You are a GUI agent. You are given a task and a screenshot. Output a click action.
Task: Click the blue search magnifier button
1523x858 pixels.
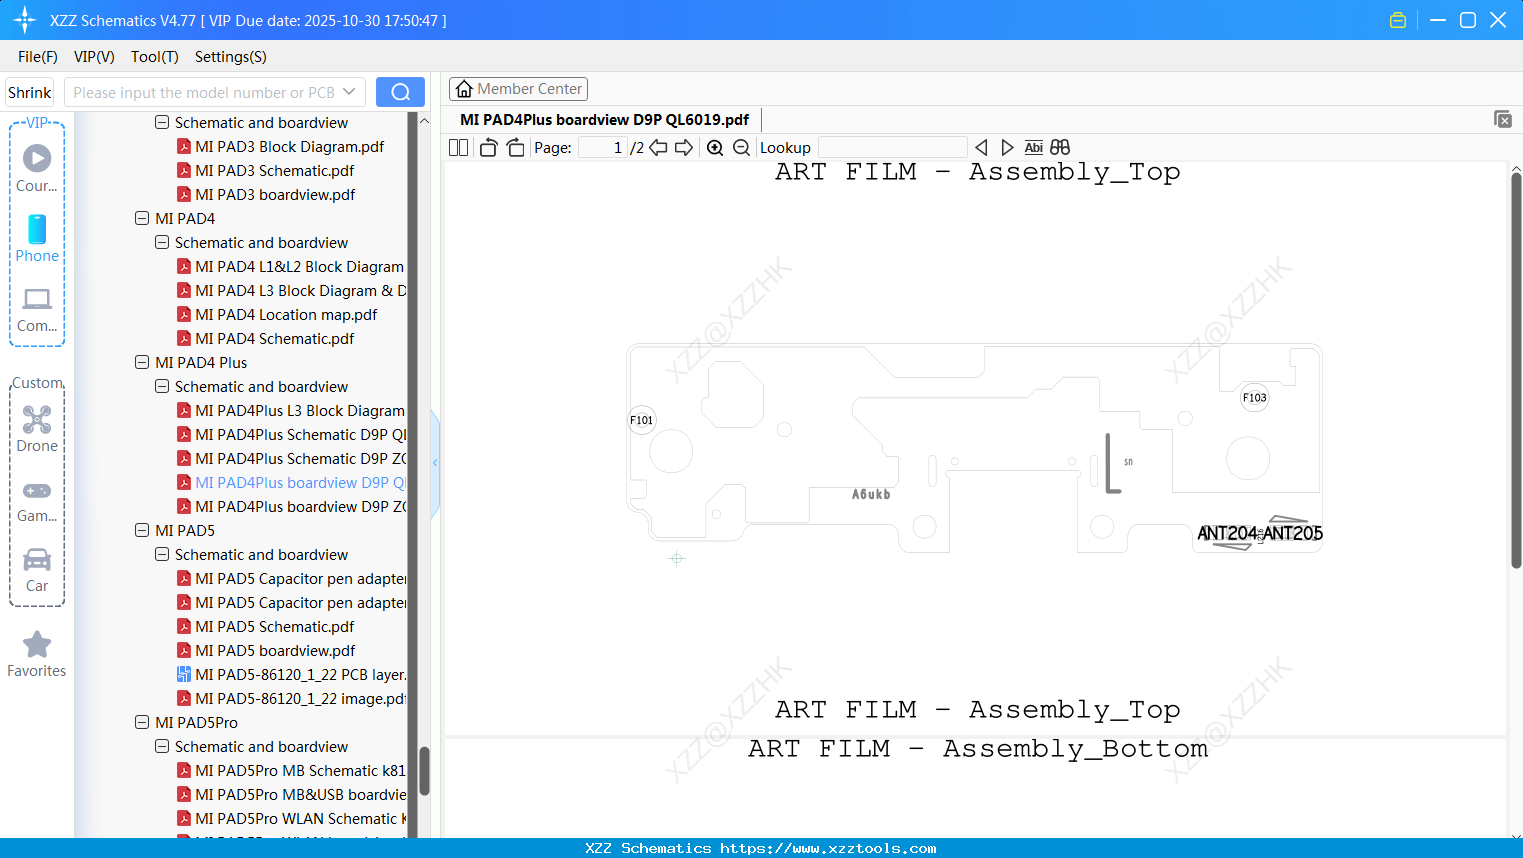pyautogui.click(x=400, y=91)
